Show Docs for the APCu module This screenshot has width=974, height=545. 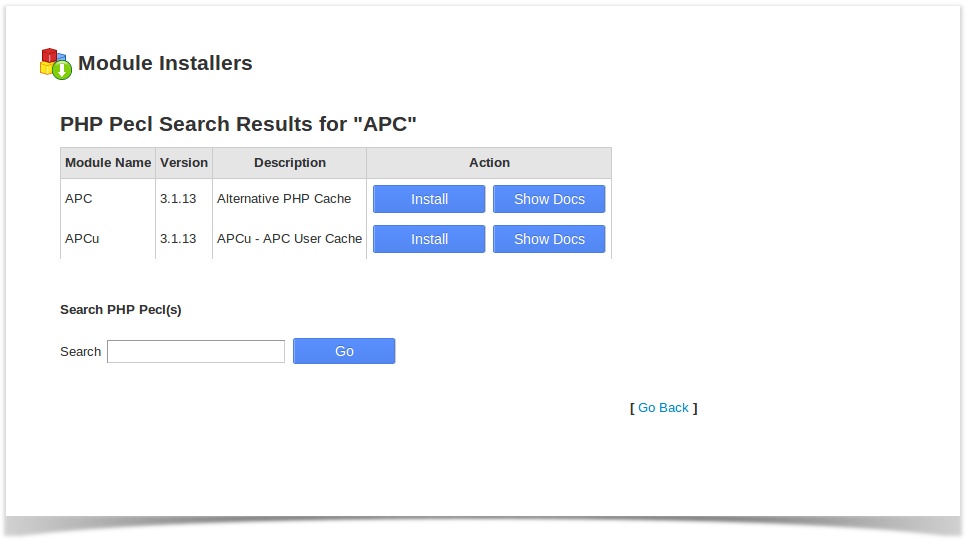(x=549, y=239)
